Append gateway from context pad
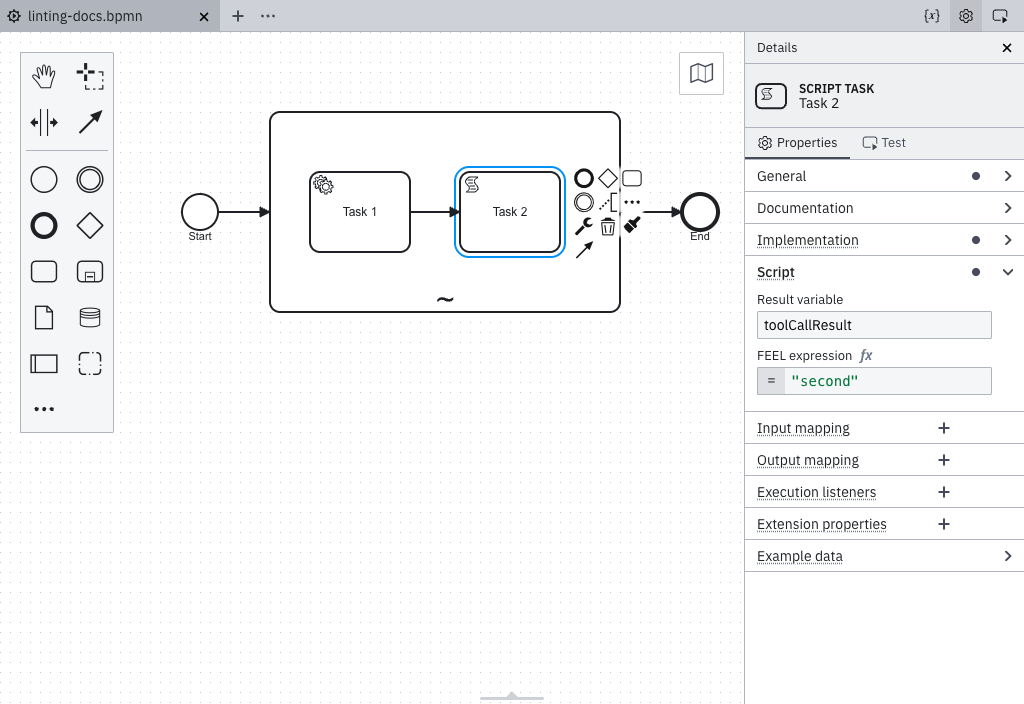Viewport: 1024px width, 704px height. (608, 178)
